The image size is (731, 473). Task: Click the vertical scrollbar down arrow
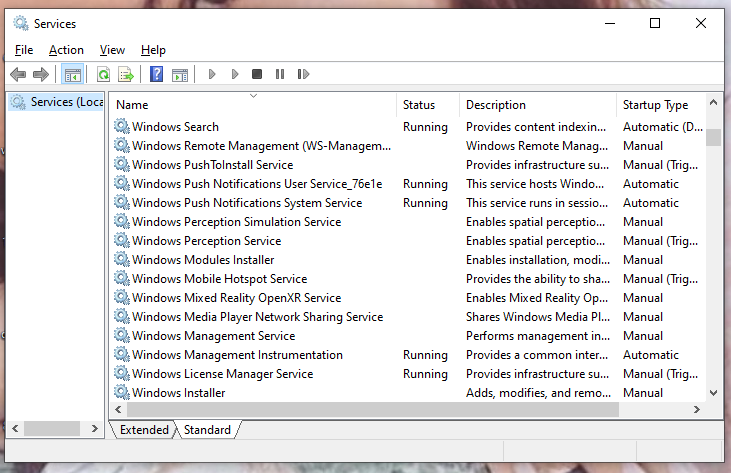(x=713, y=393)
